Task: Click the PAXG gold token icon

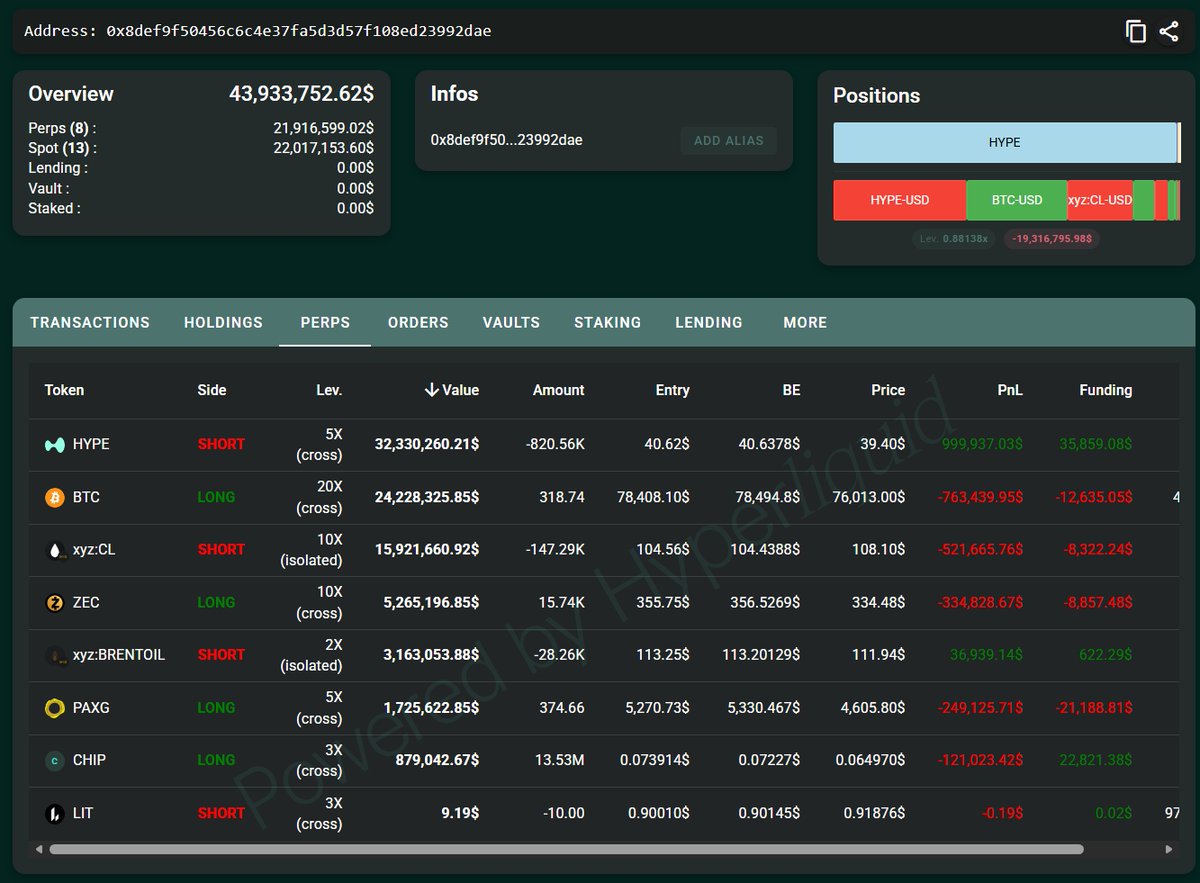Action: coord(55,708)
